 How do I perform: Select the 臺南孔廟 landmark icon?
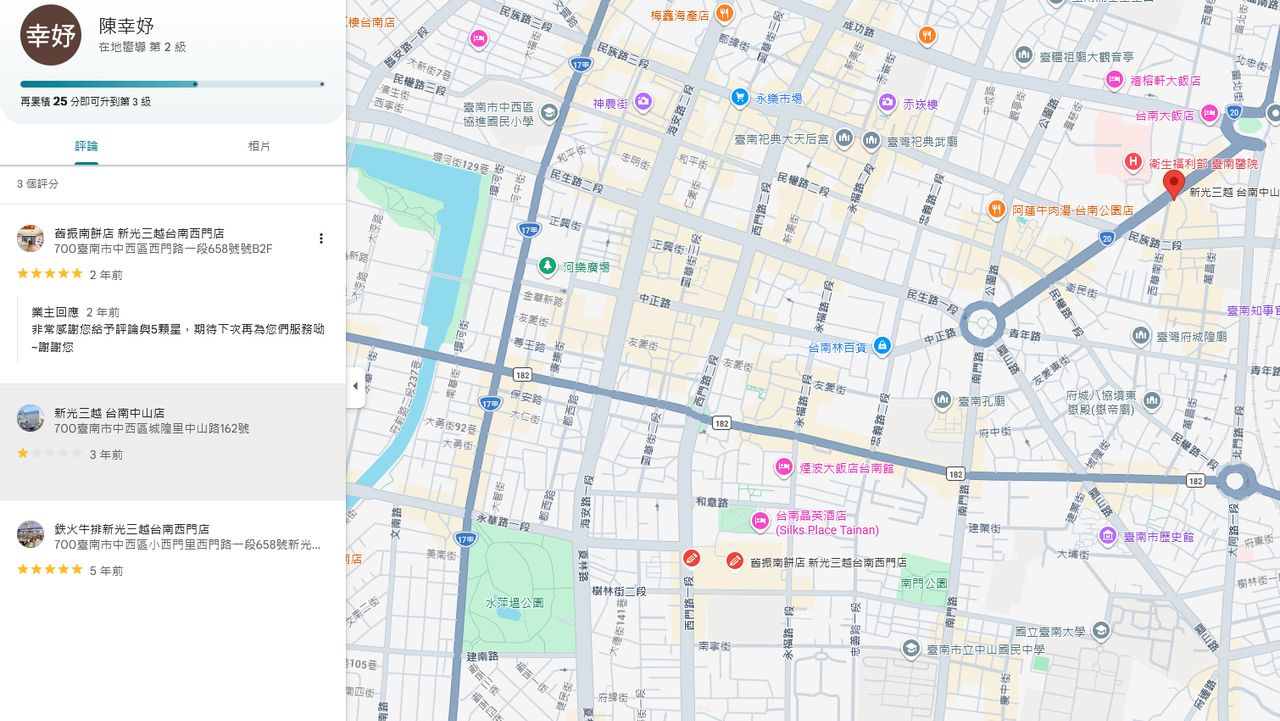coord(942,401)
